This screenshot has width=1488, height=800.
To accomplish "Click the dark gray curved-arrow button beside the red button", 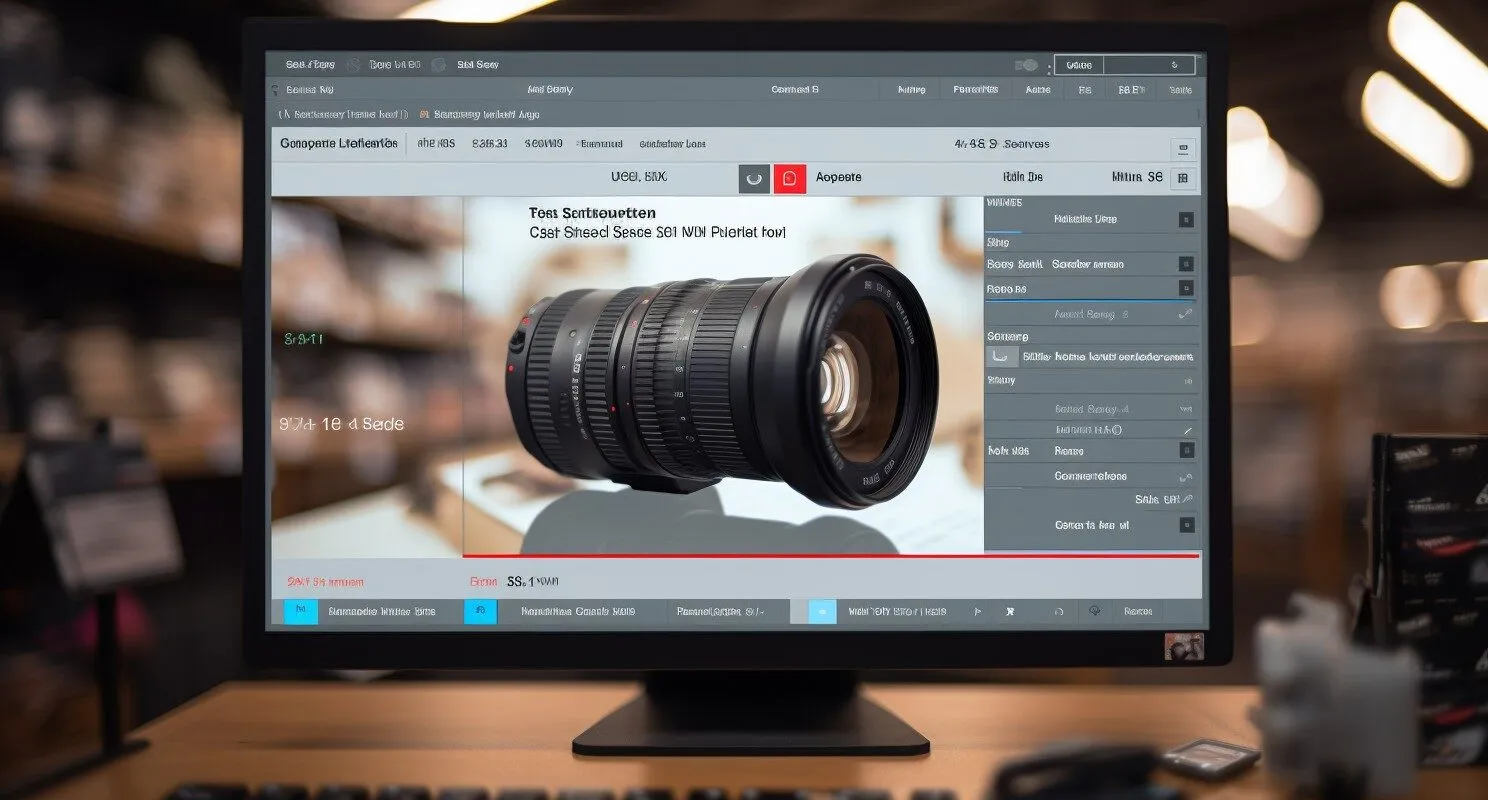I will (754, 178).
